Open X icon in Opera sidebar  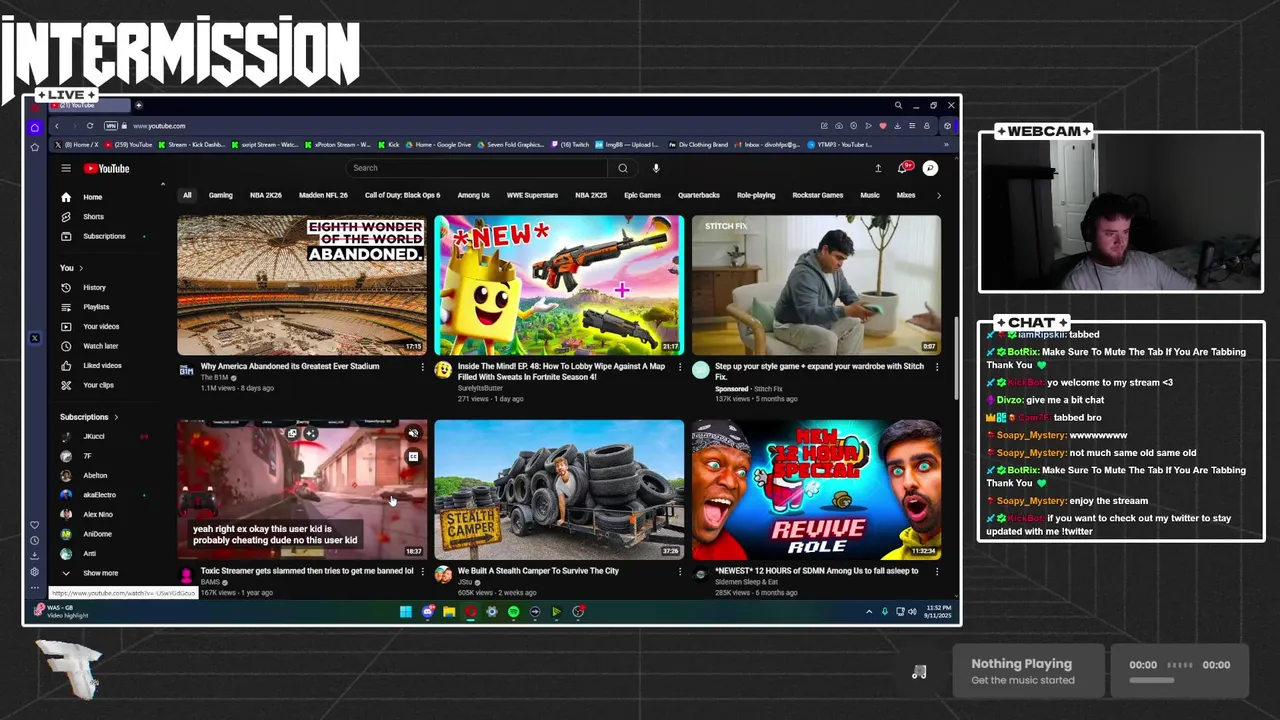tap(35, 338)
